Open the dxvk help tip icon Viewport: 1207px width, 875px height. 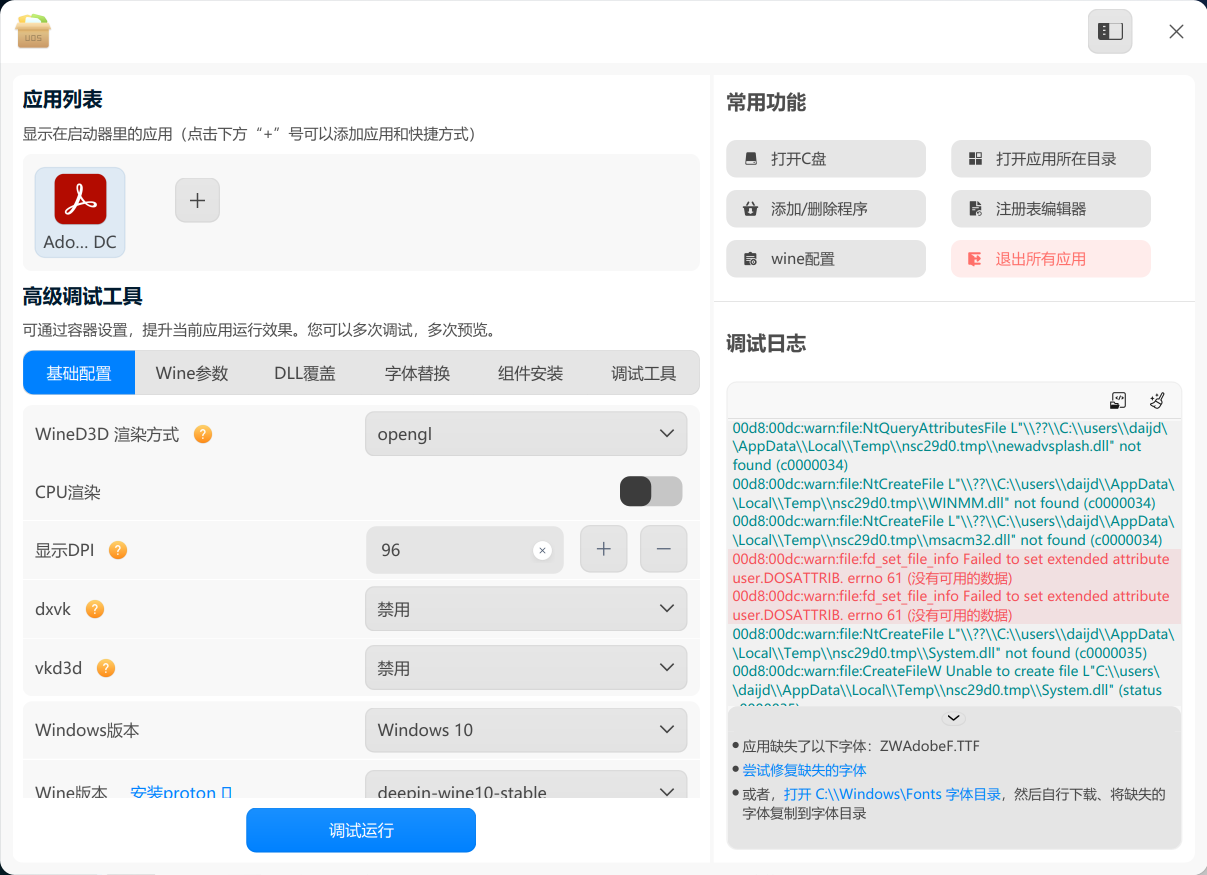pos(95,609)
